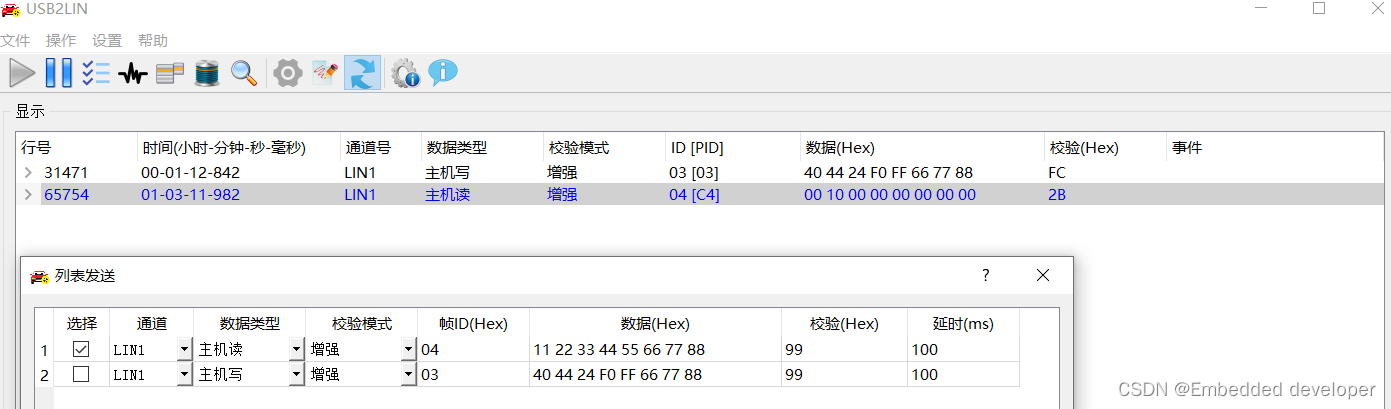
Task: Click the Start (play) toolbar icon
Action: (22, 73)
